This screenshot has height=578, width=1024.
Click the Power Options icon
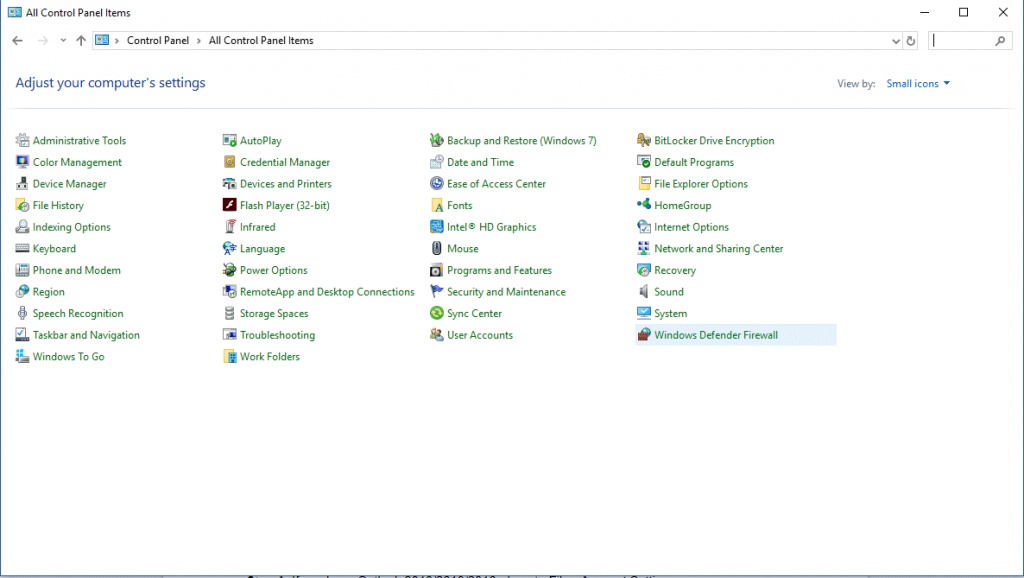(x=229, y=270)
